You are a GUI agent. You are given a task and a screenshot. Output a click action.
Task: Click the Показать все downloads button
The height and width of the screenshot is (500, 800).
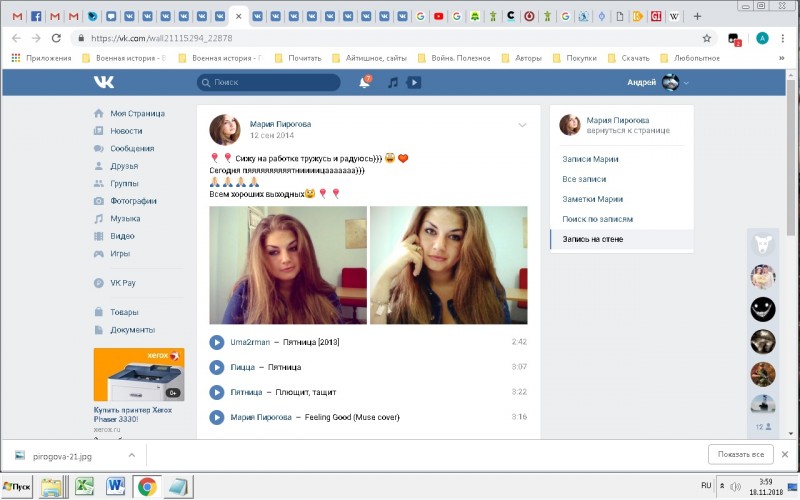741,455
